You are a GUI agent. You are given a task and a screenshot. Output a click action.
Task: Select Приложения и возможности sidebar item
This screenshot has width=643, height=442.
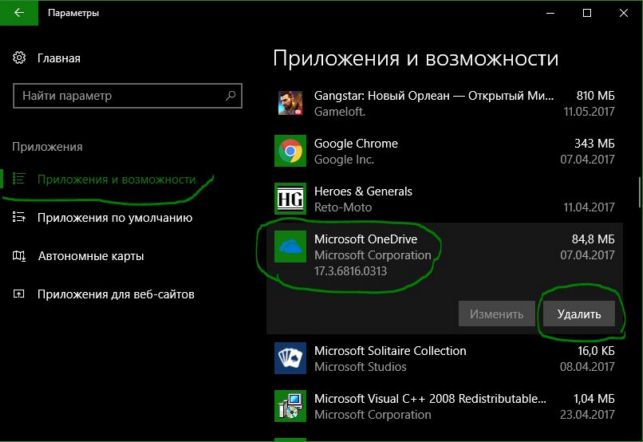[x=116, y=180]
